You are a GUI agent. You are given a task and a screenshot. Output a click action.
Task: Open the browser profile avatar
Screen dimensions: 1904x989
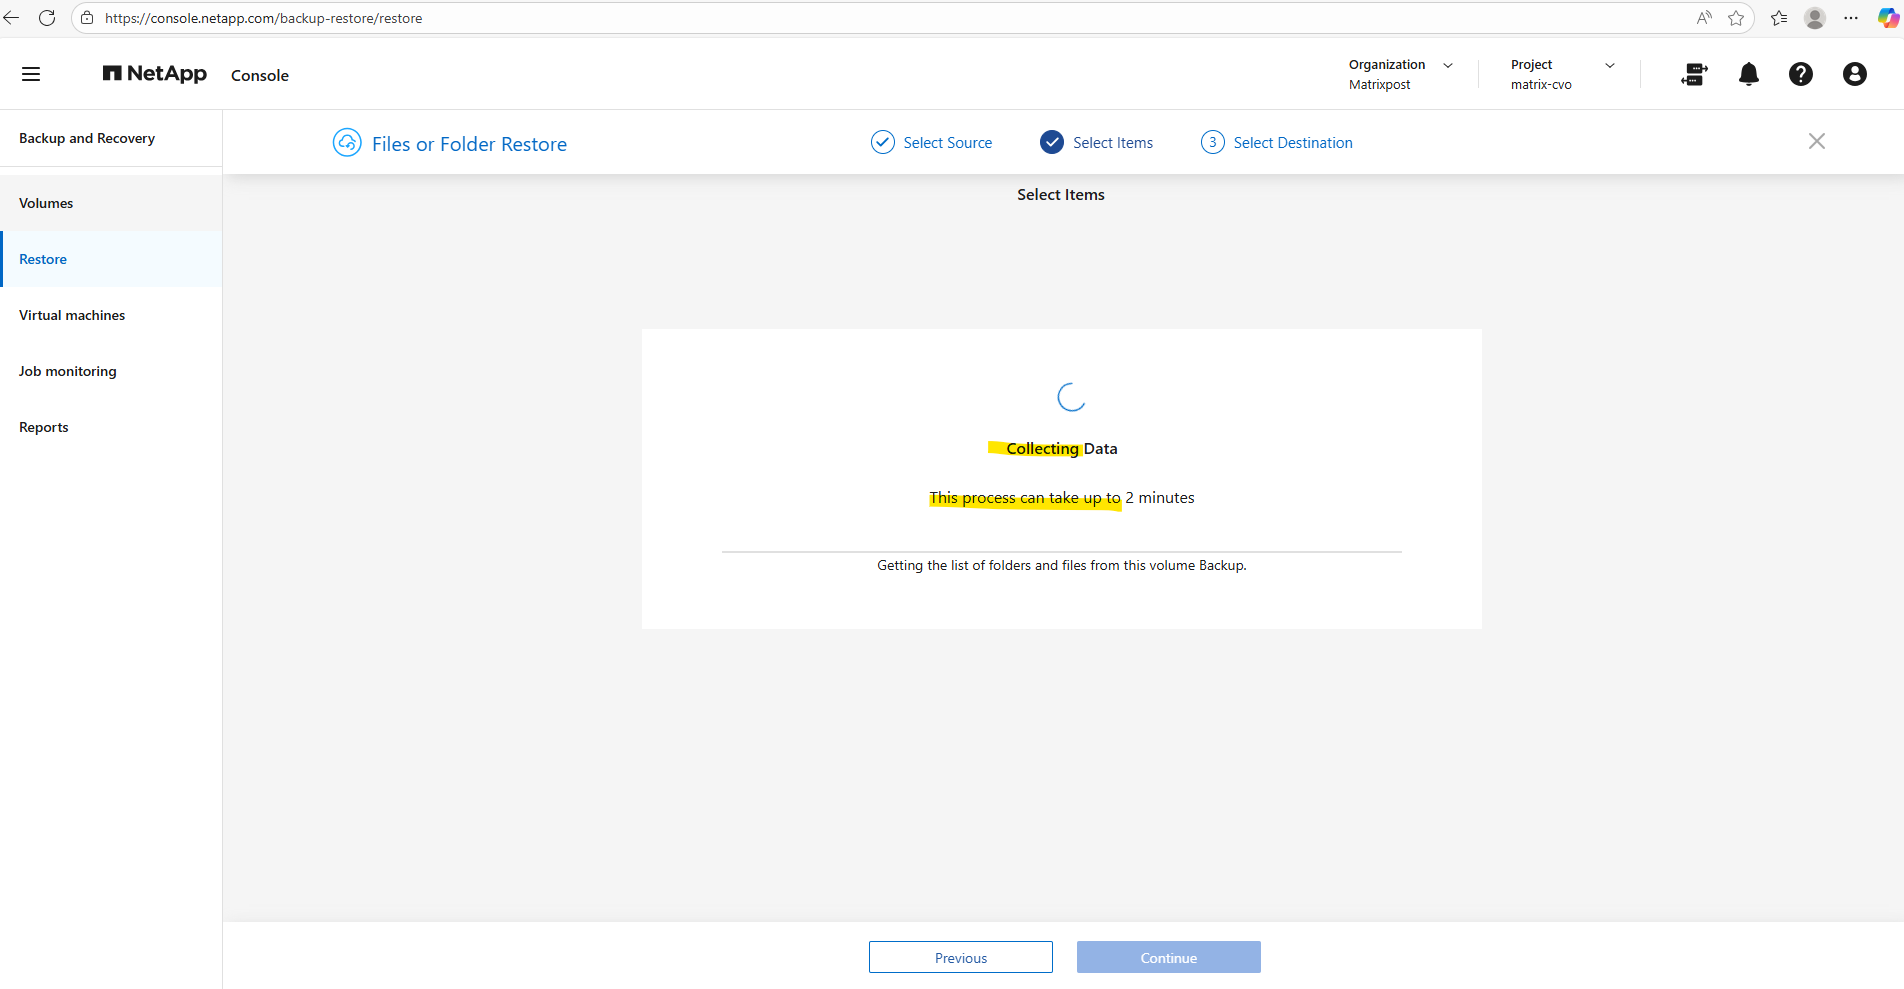click(x=1815, y=18)
